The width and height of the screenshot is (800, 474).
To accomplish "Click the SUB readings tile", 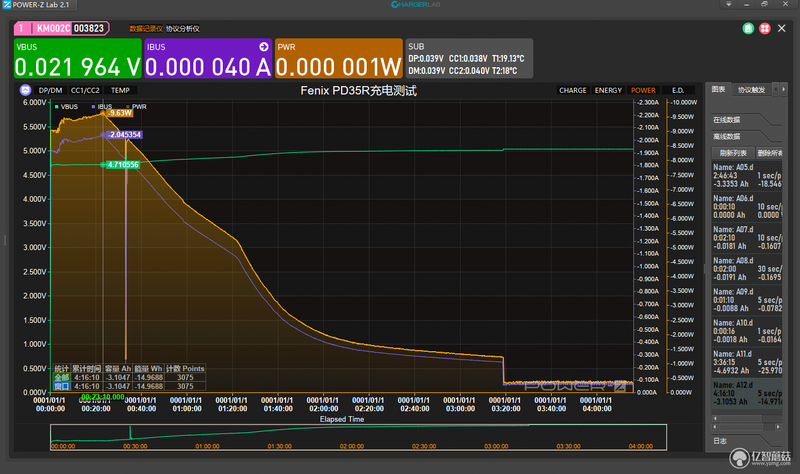I will click(x=469, y=59).
